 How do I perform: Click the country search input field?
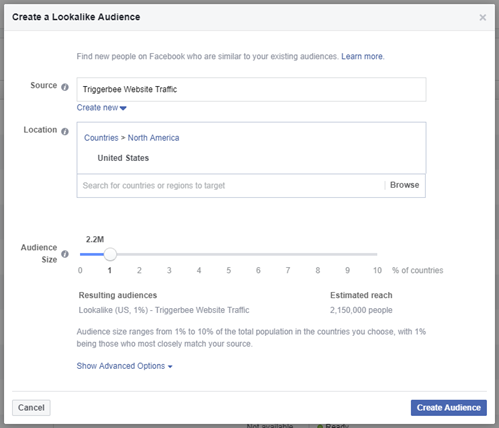pos(230,185)
